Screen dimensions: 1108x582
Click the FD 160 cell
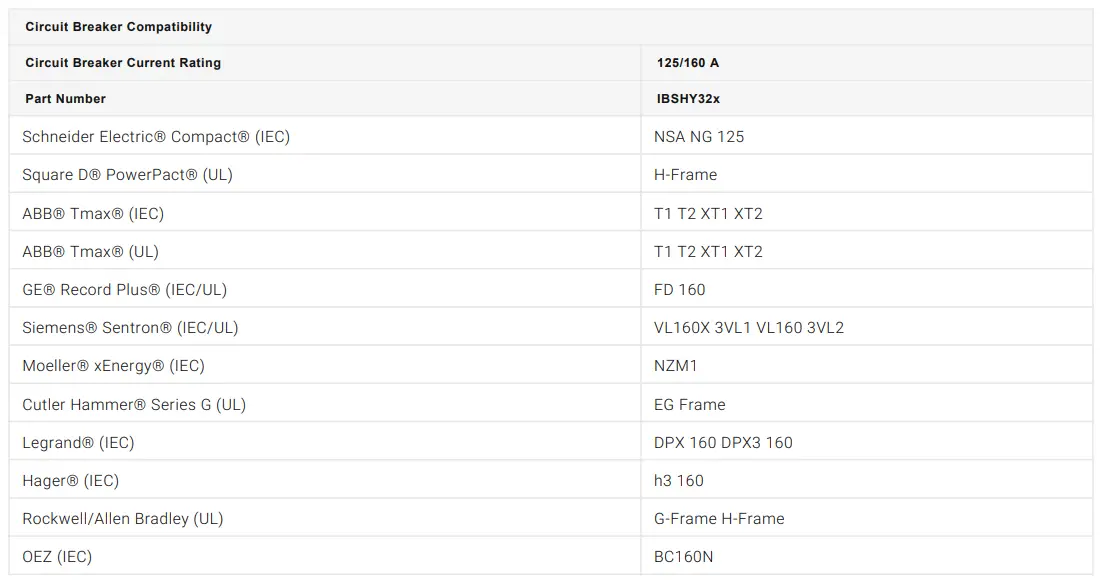pyautogui.click(x=679, y=290)
